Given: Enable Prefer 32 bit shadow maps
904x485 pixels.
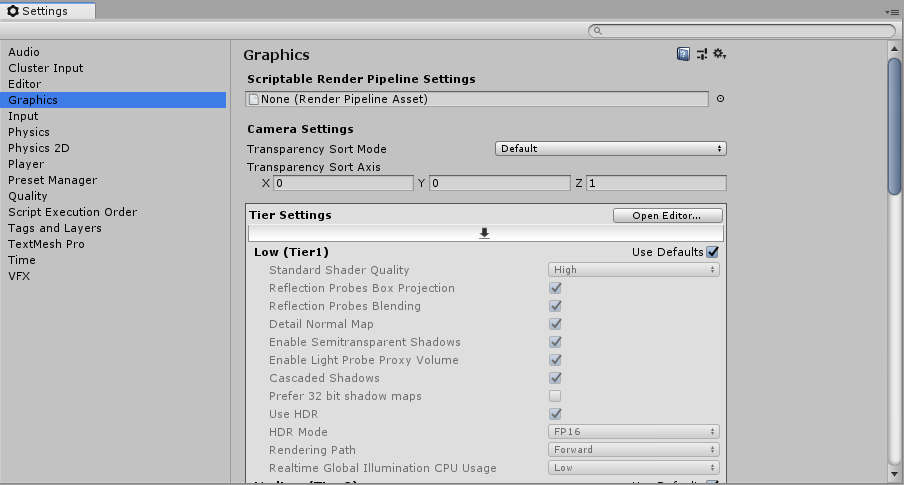Looking at the screenshot, I should pyautogui.click(x=555, y=396).
